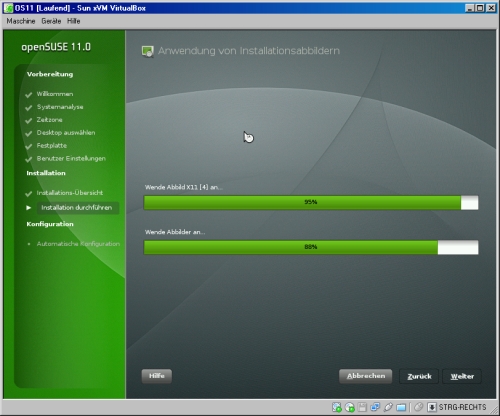Click the VirtualBox title bar icon
Screen dimensions: 500x416
9,8
